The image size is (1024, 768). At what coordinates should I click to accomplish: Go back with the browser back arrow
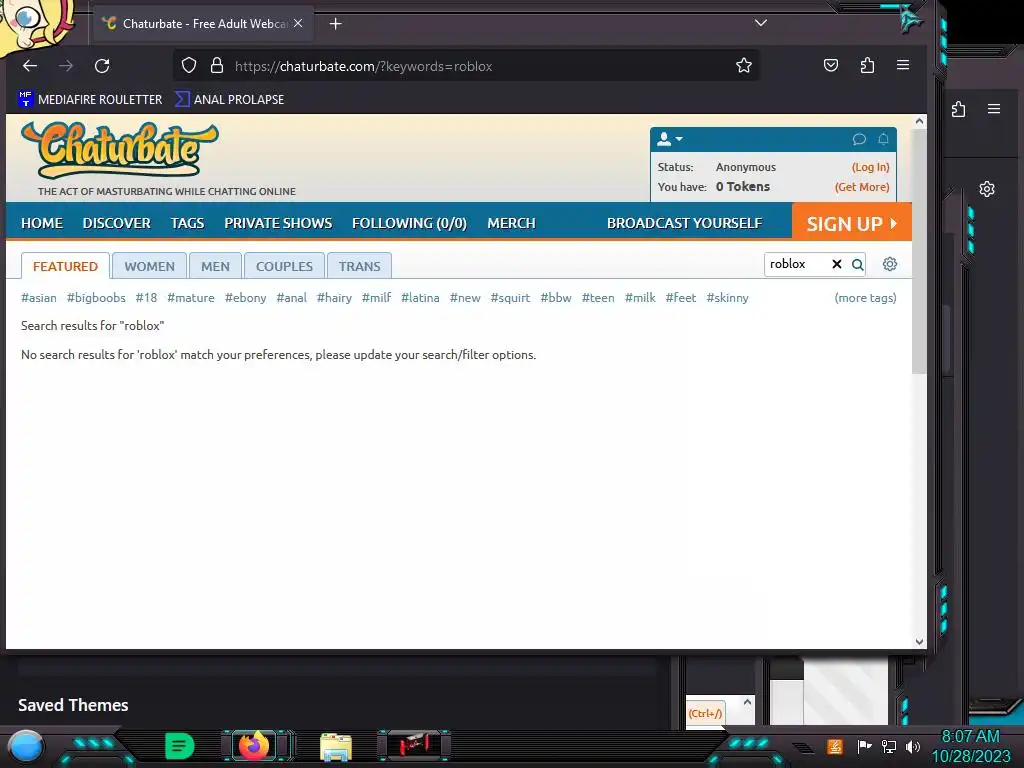tap(30, 65)
